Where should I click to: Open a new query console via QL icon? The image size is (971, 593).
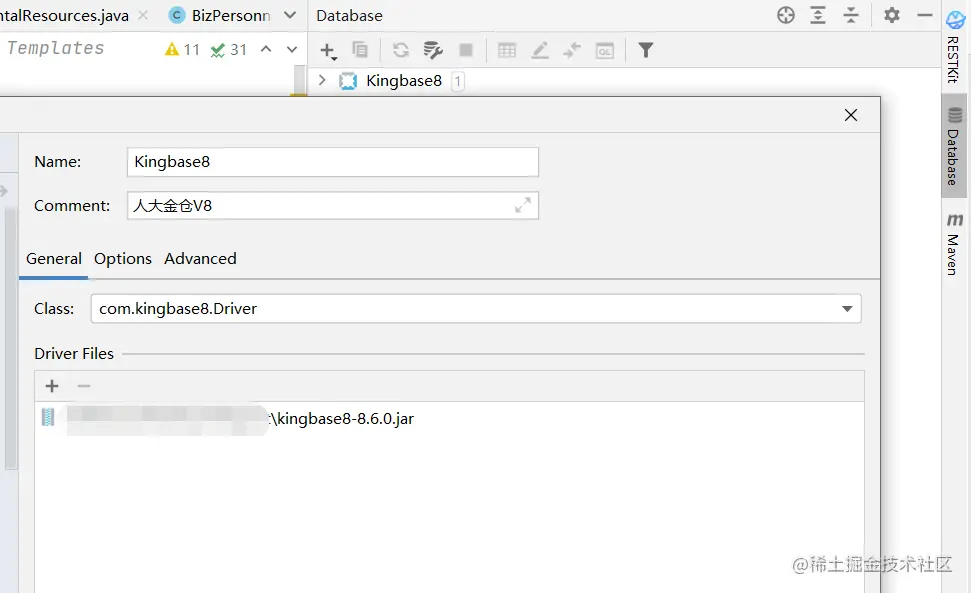(604, 50)
